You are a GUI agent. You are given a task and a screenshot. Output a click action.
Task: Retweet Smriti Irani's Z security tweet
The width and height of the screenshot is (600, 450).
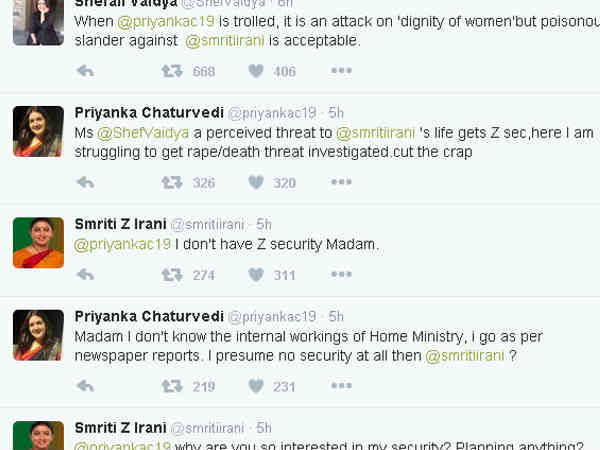pyautogui.click(x=173, y=275)
